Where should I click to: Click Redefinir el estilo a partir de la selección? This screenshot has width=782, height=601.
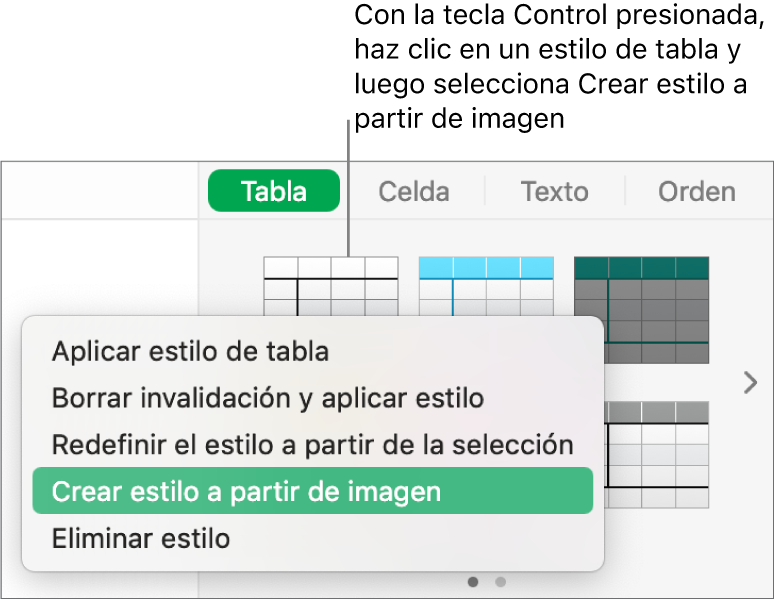click(312, 445)
